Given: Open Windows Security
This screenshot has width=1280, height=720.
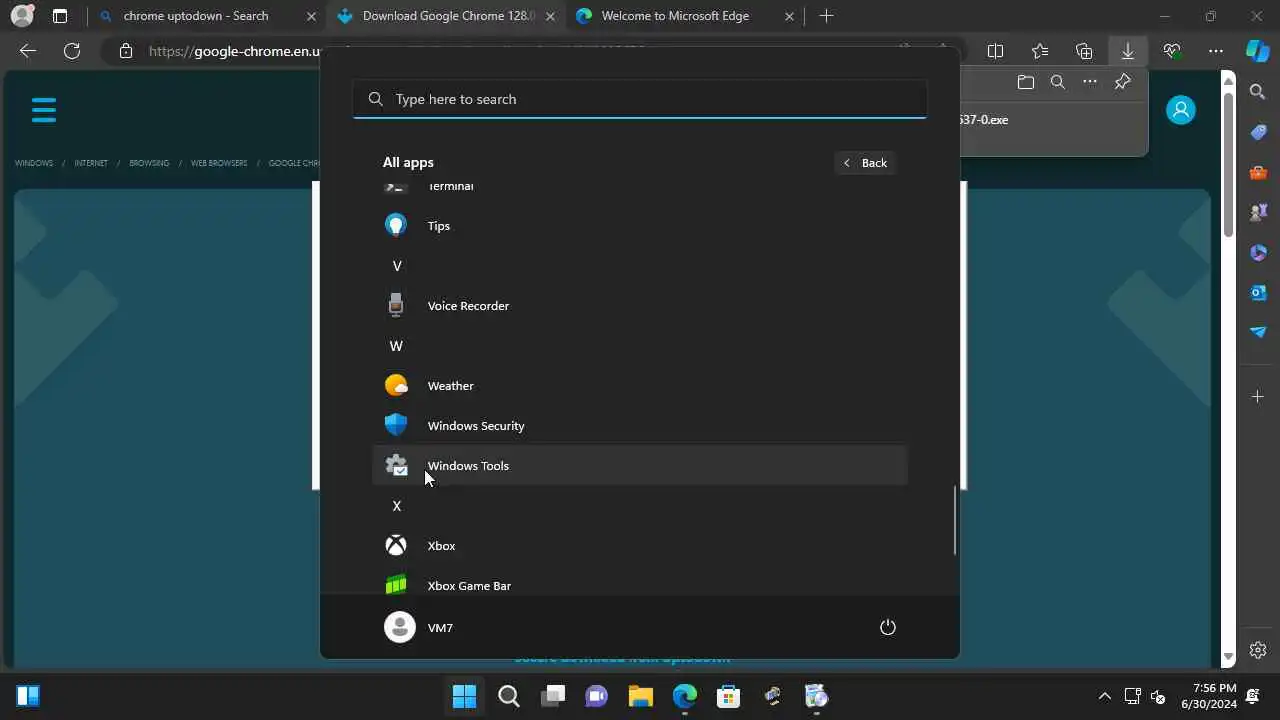Looking at the screenshot, I should click(640, 426).
